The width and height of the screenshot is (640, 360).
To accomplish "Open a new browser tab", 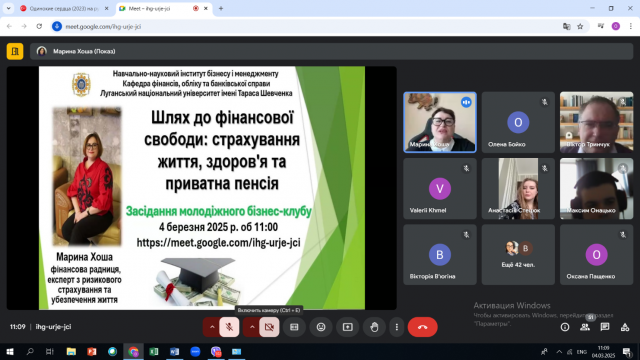I will [221, 9].
